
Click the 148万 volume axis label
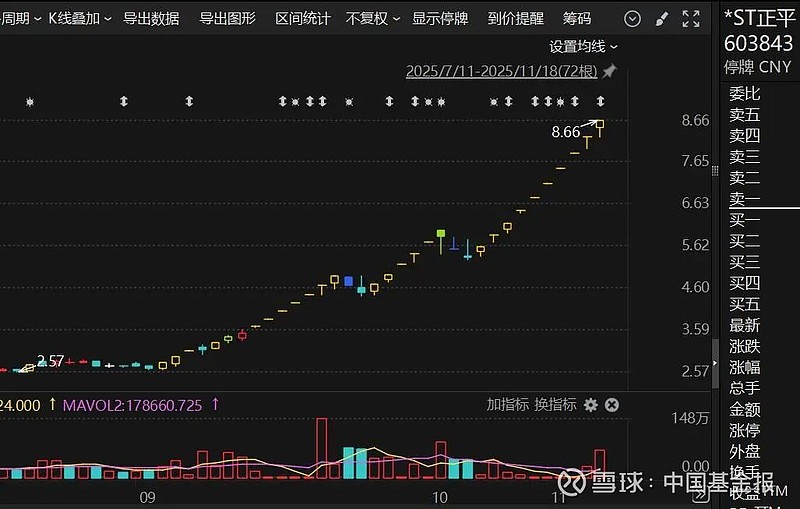pos(690,419)
